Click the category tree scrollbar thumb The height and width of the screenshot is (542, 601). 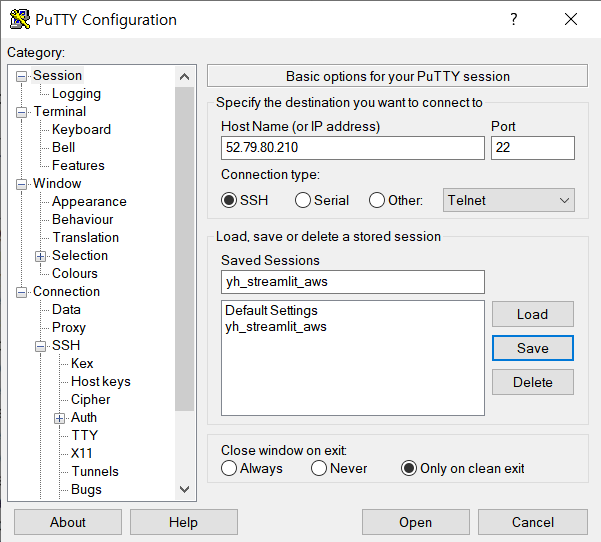pyautogui.click(x=184, y=249)
